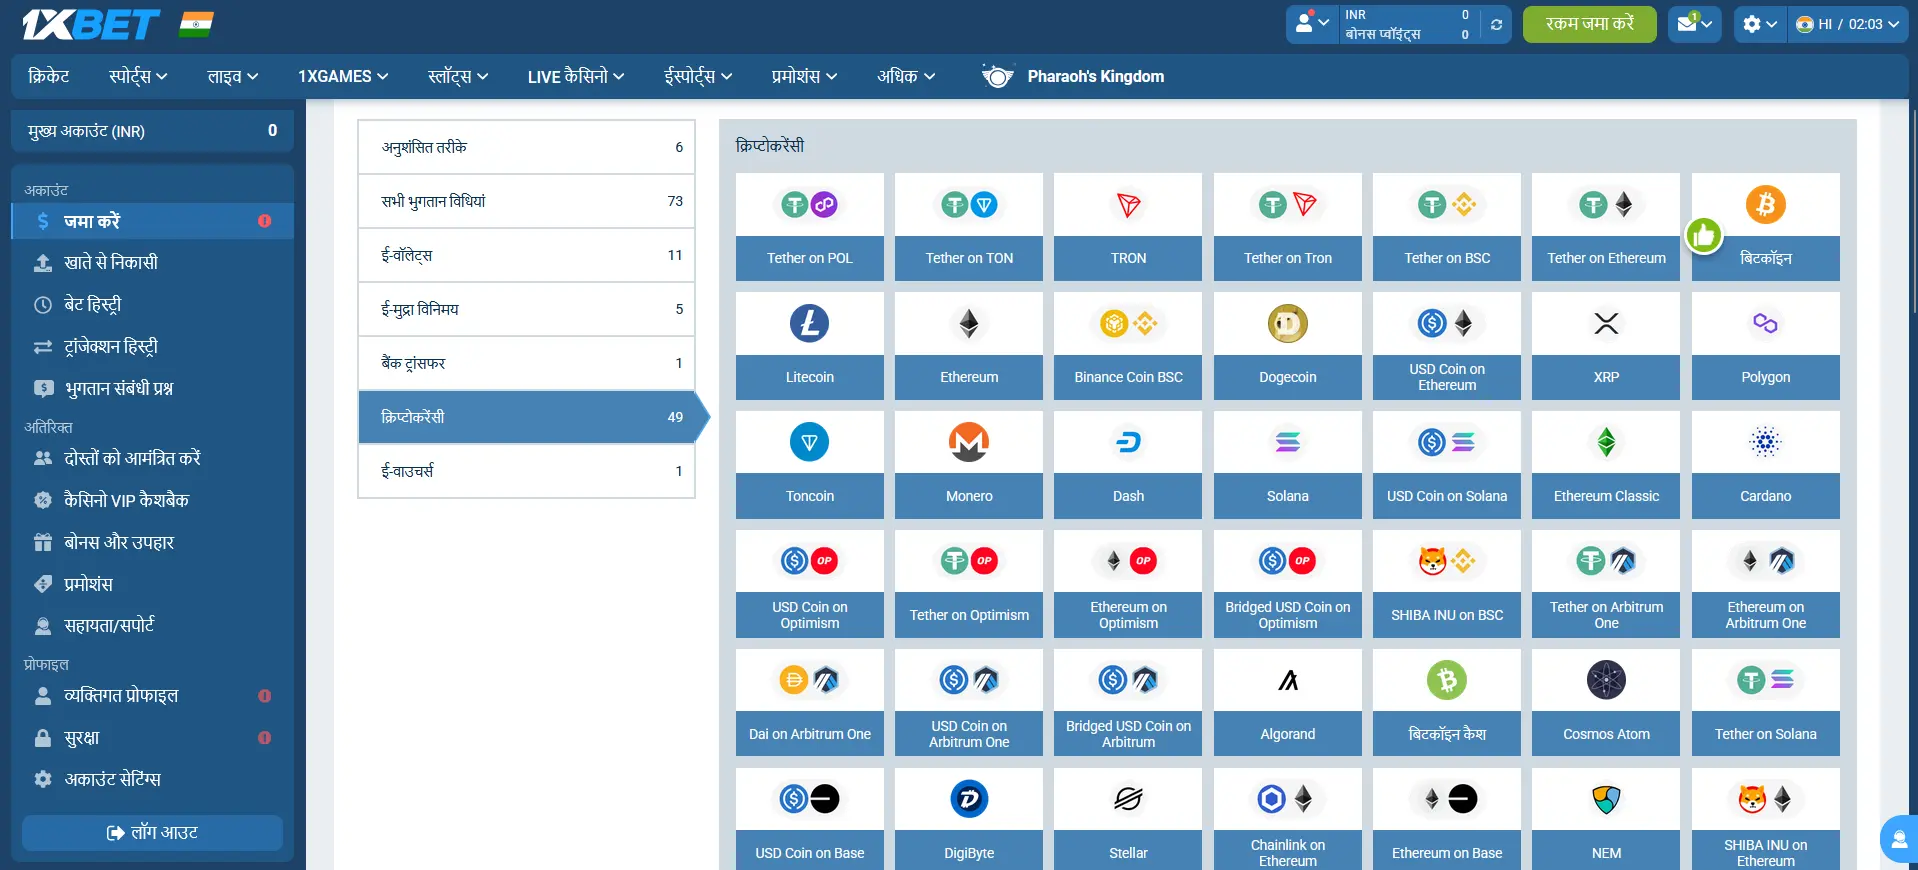Screen dimensions: 1918x870
Task: Select the ई-वॉलेट्स payment category
Action: click(526, 255)
